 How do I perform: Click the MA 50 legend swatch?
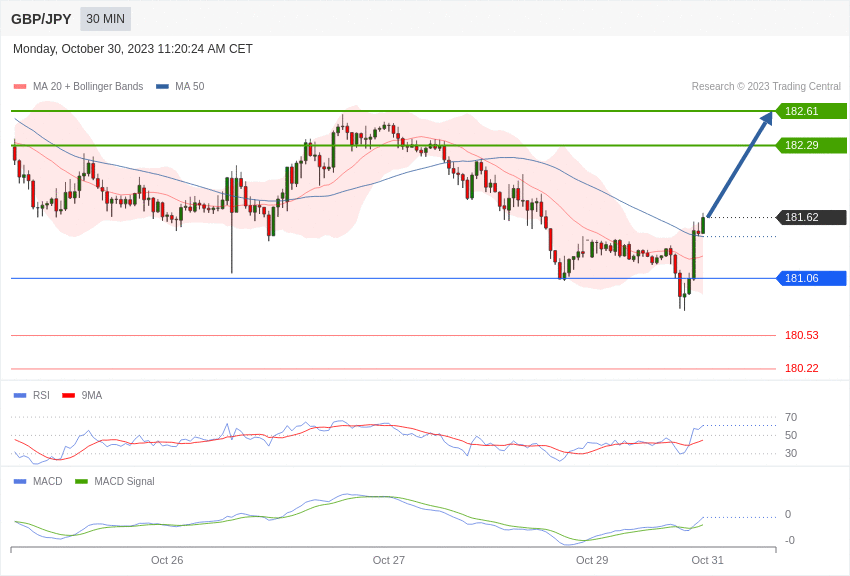tap(162, 87)
